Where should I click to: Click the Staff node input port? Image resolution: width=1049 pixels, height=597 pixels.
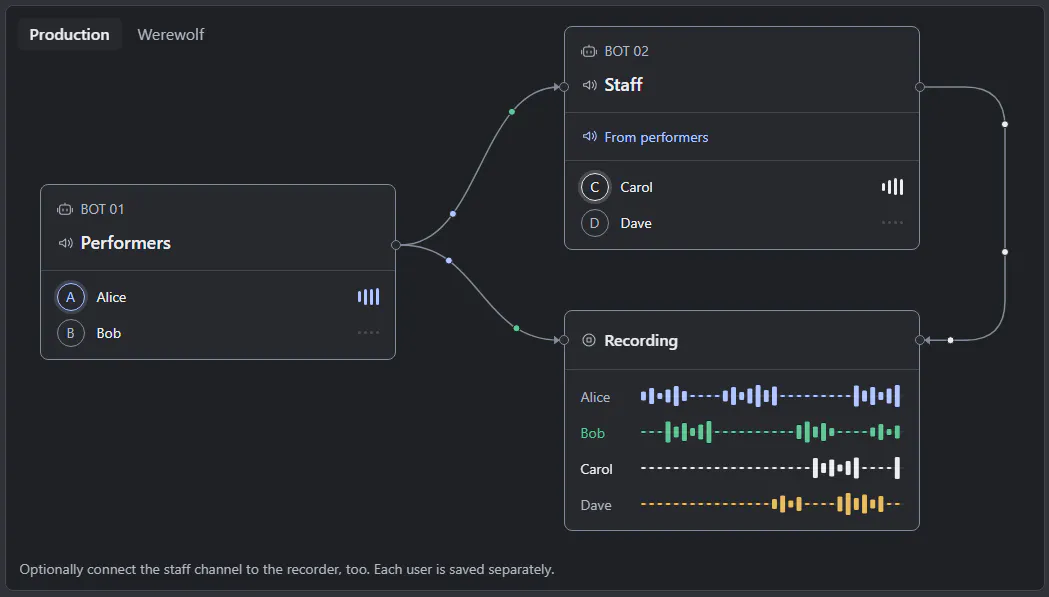tap(564, 87)
